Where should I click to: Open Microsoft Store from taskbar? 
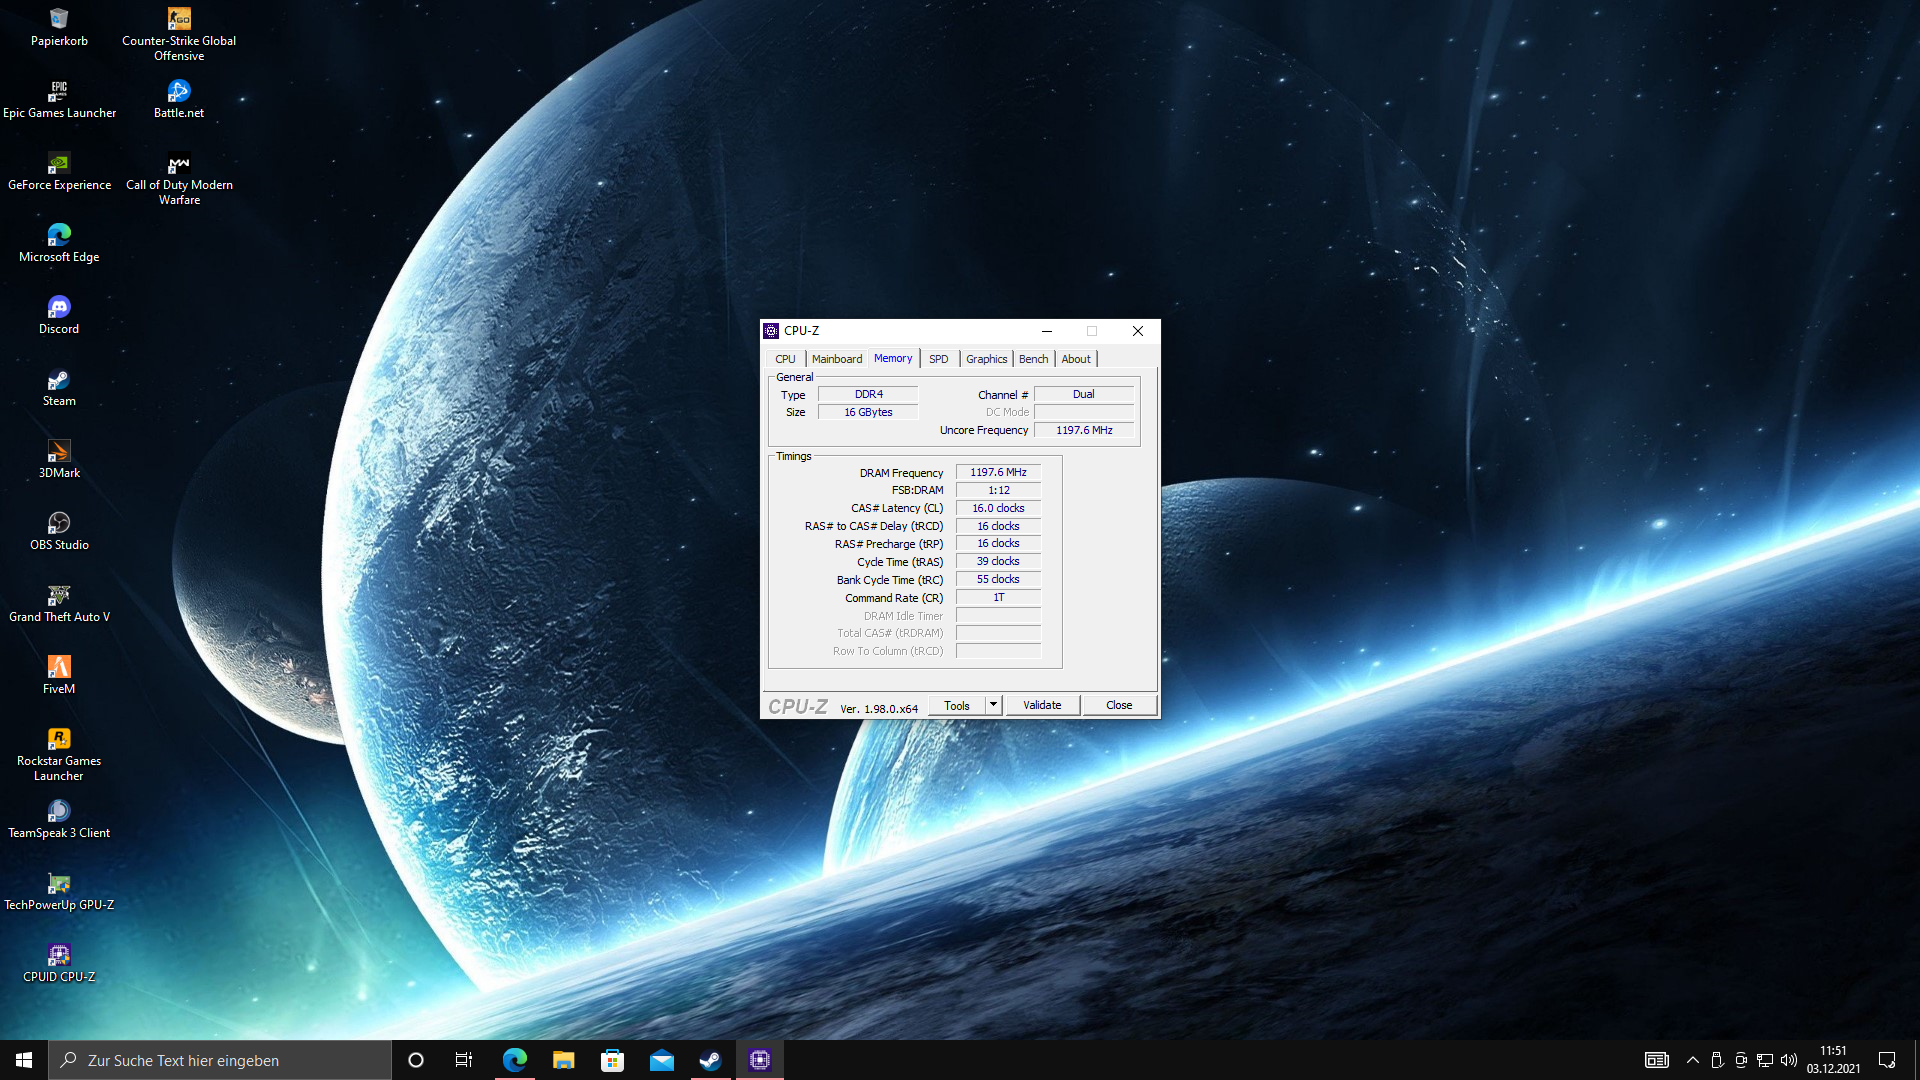pyautogui.click(x=612, y=1060)
